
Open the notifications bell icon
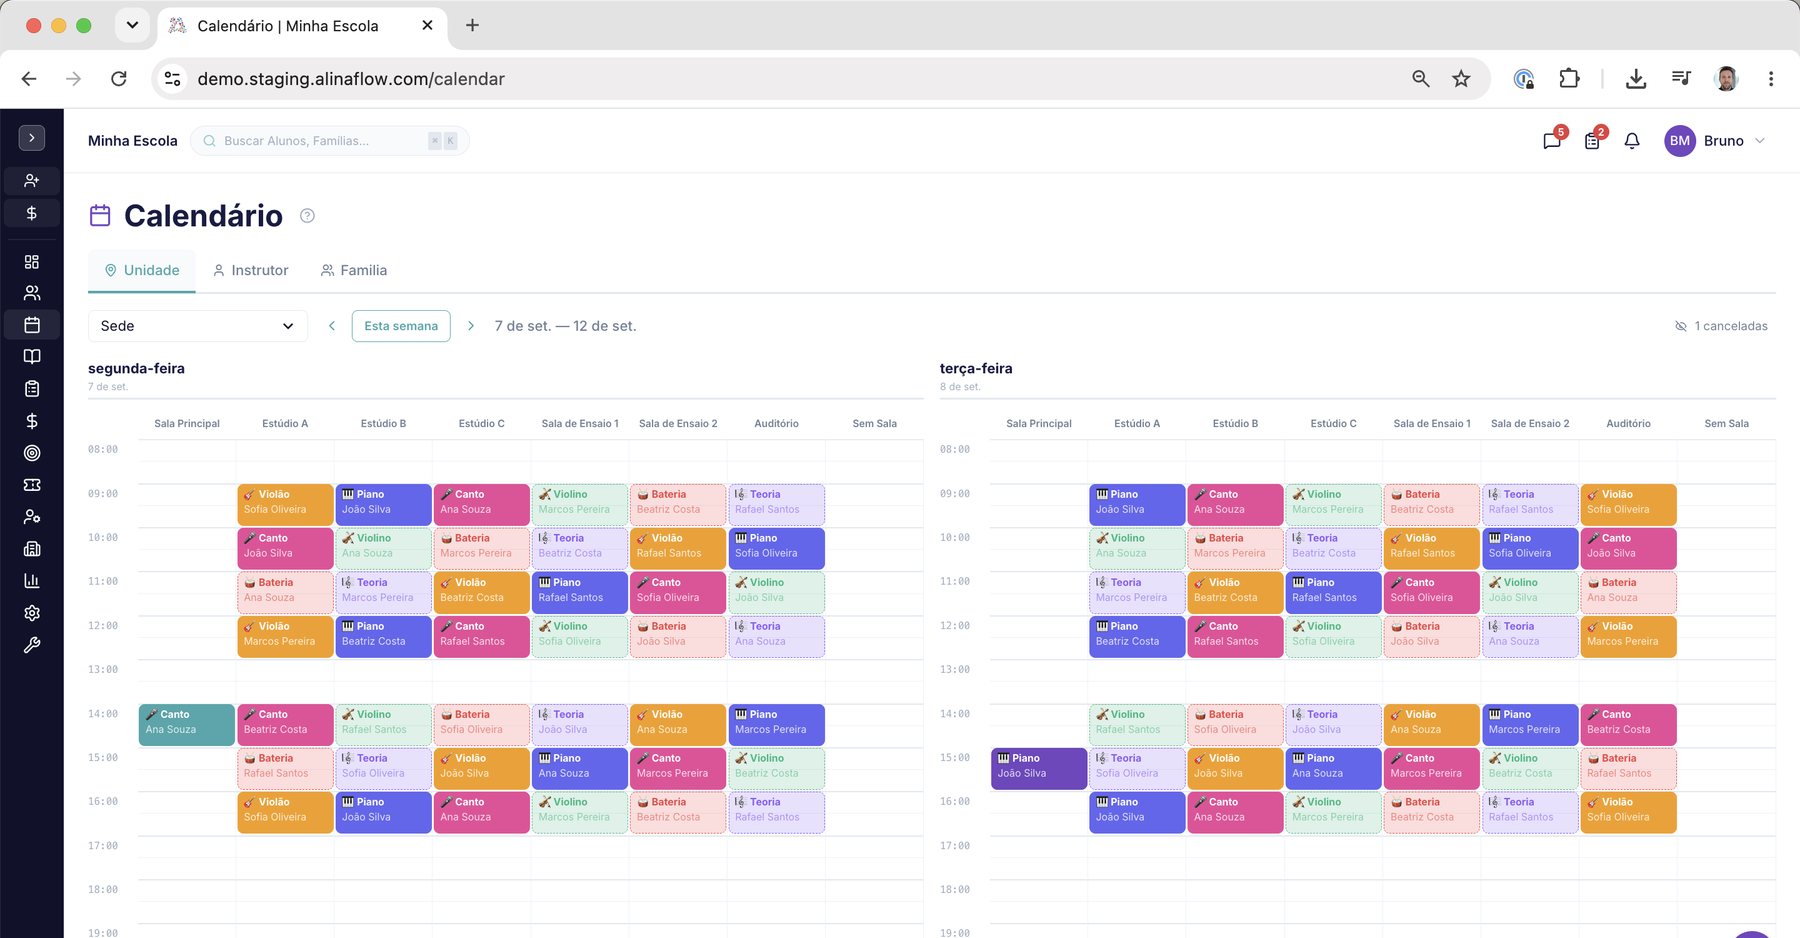point(1632,141)
